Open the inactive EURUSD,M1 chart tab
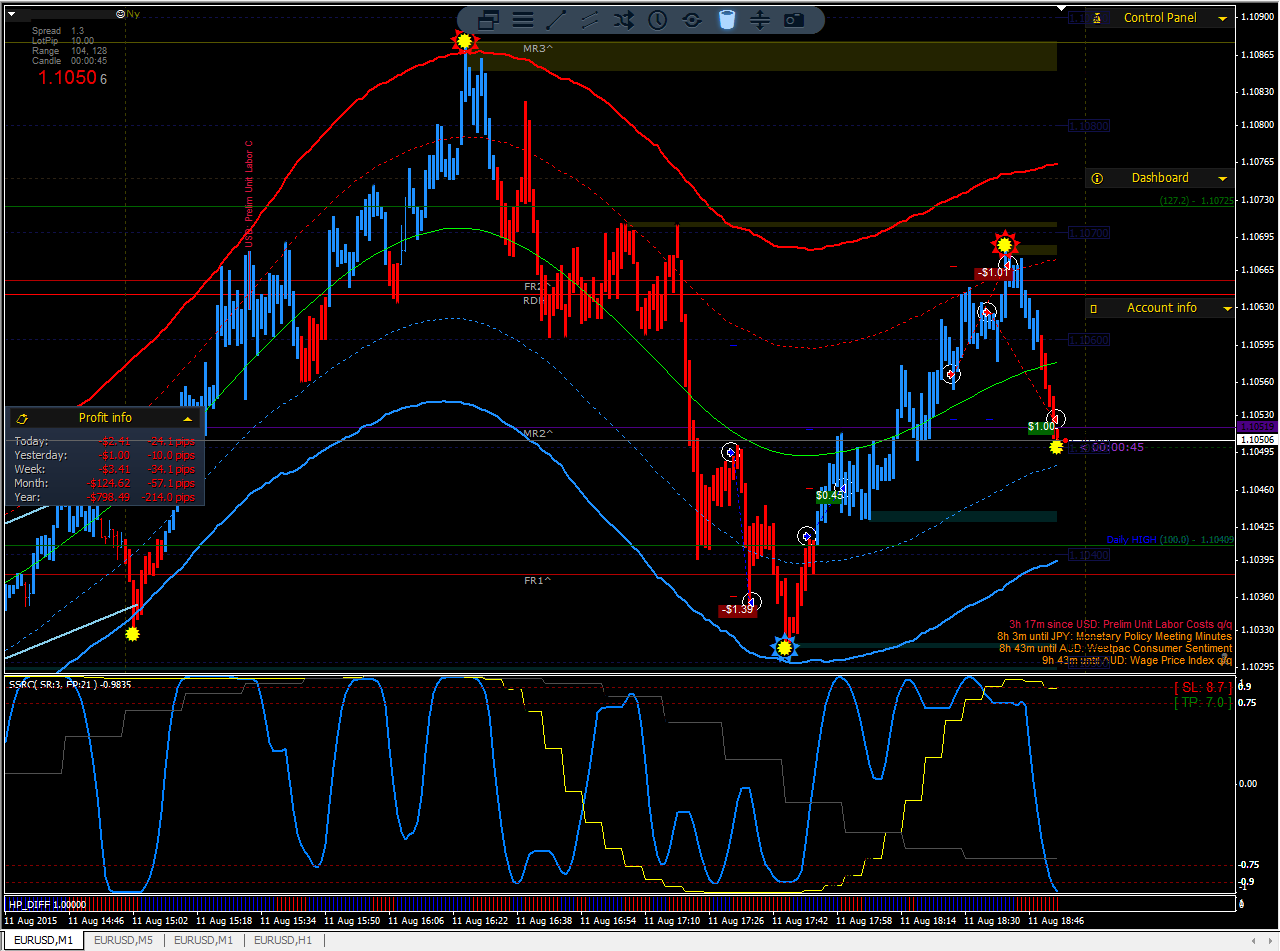 [x=203, y=940]
